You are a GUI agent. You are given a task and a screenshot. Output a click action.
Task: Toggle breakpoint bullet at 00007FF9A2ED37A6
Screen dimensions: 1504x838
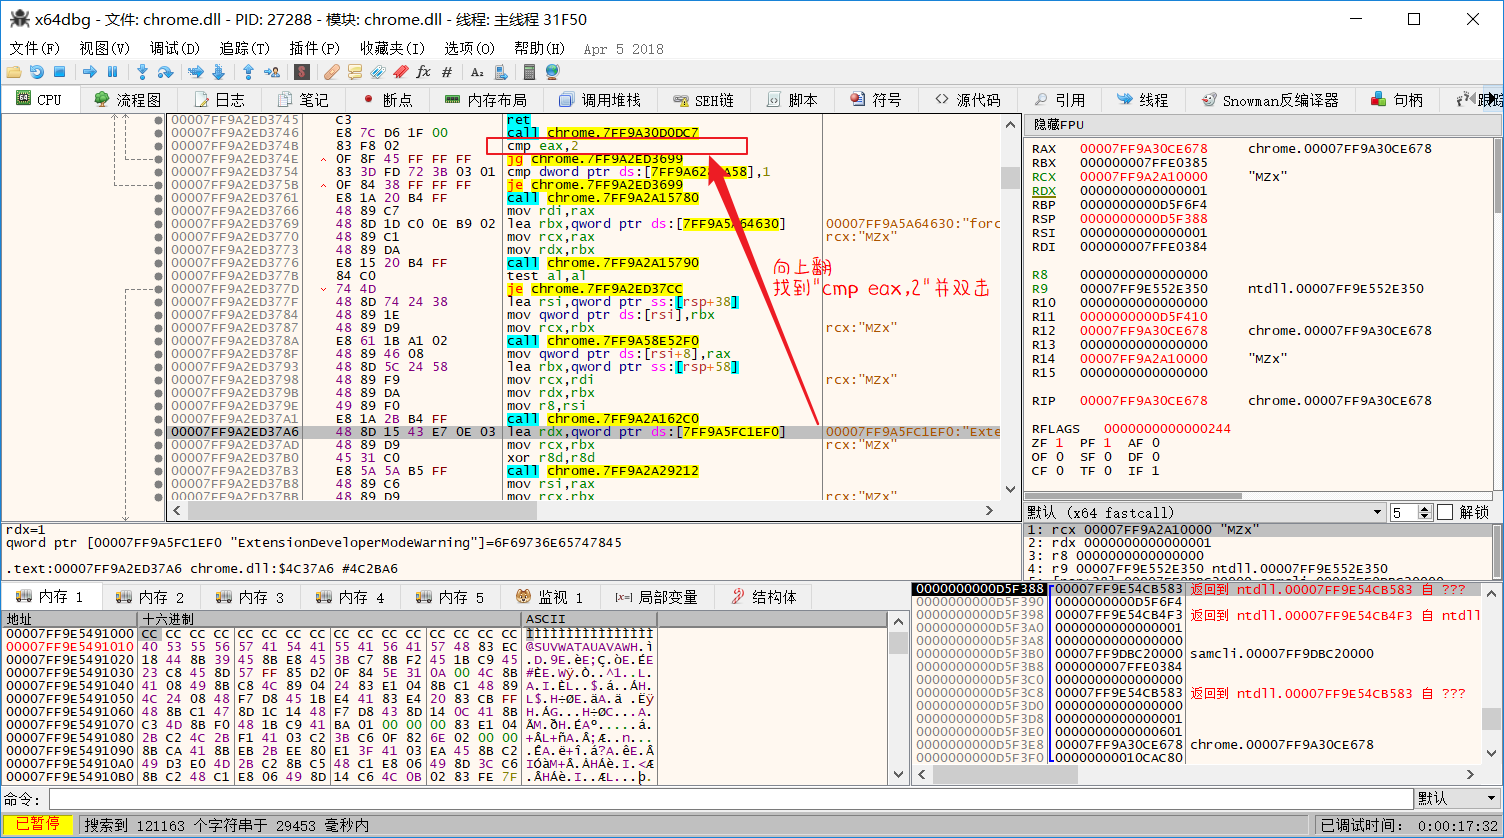(158, 432)
